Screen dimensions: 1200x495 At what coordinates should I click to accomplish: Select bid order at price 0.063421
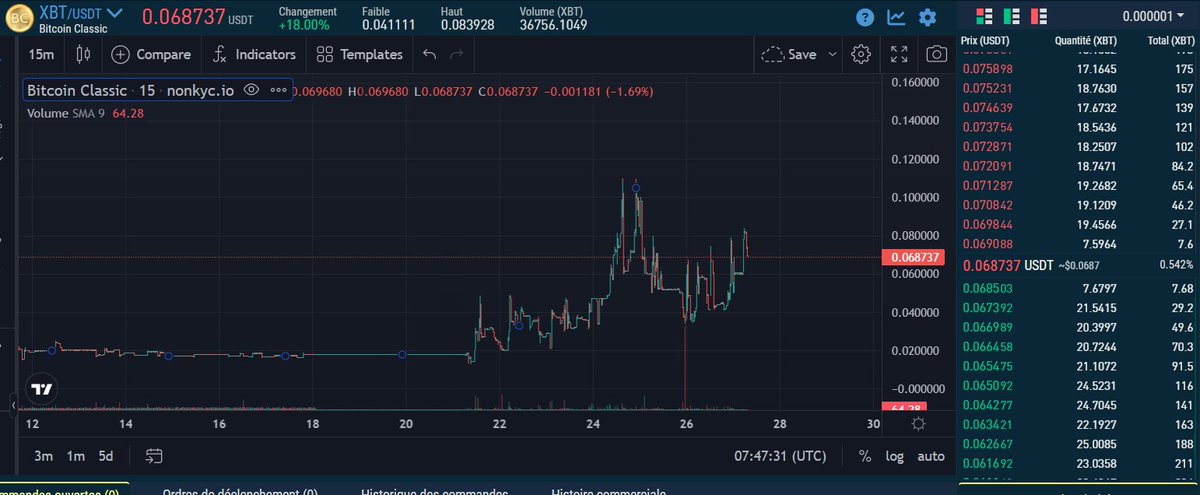(1078, 425)
